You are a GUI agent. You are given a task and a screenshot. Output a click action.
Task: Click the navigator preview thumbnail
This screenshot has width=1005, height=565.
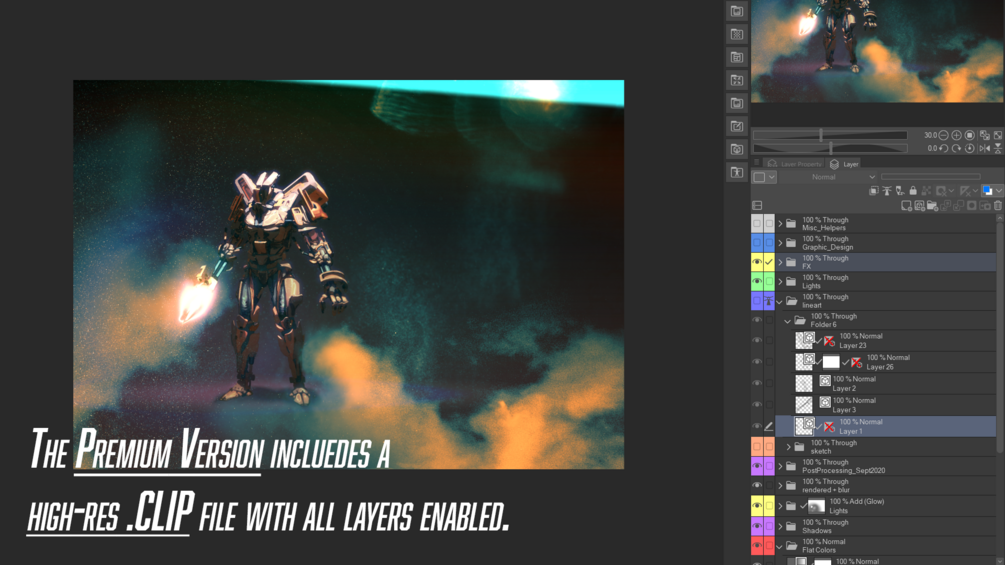(877, 51)
